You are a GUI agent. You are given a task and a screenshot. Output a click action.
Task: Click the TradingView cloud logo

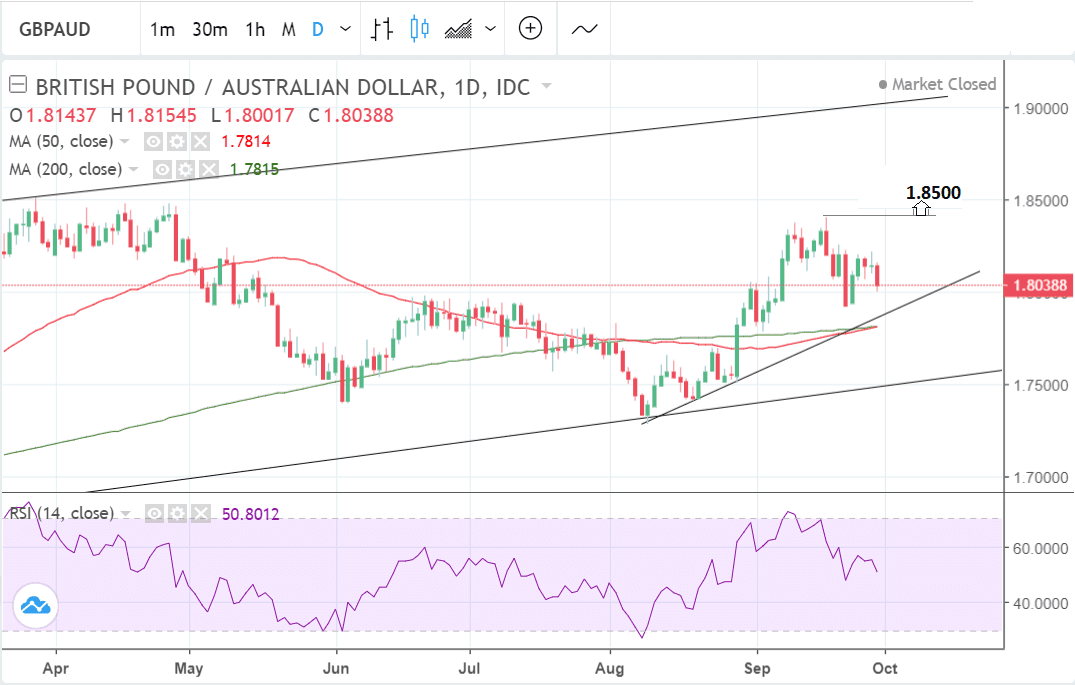click(x=35, y=606)
